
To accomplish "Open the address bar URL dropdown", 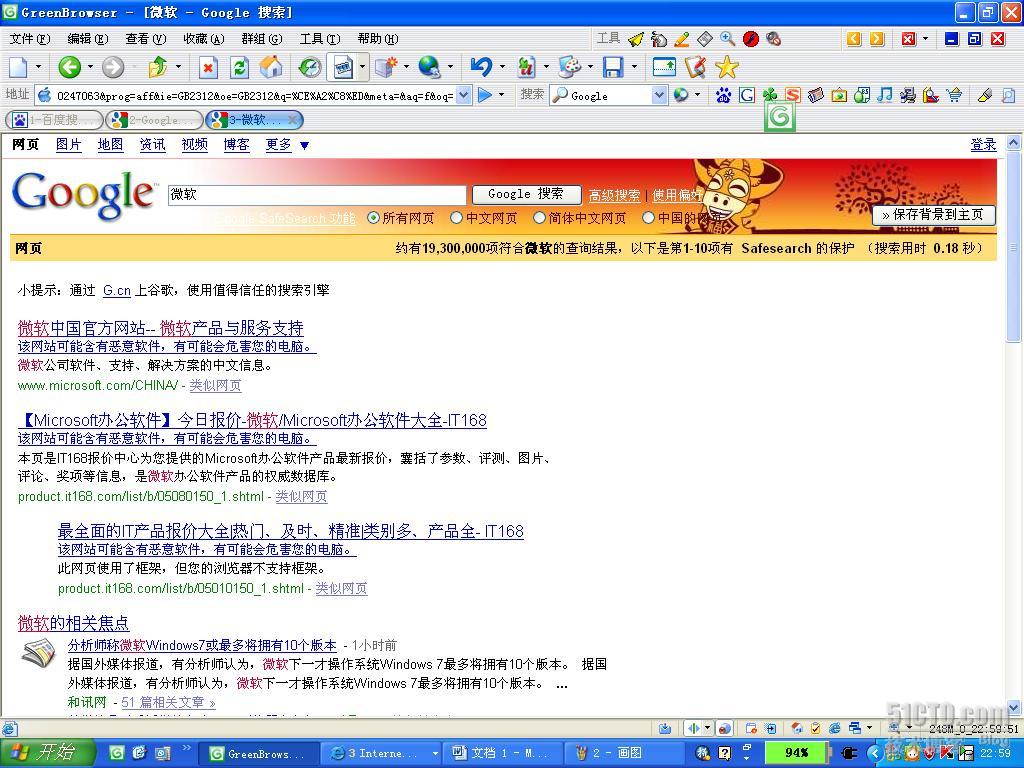I will pyautogui.click(x=463, y=95).
